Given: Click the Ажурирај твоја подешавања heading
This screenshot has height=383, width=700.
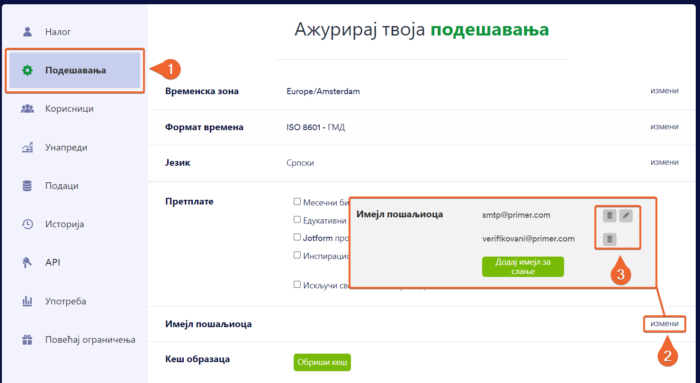Looking at the screenshot, I should [x=421, y=30].
